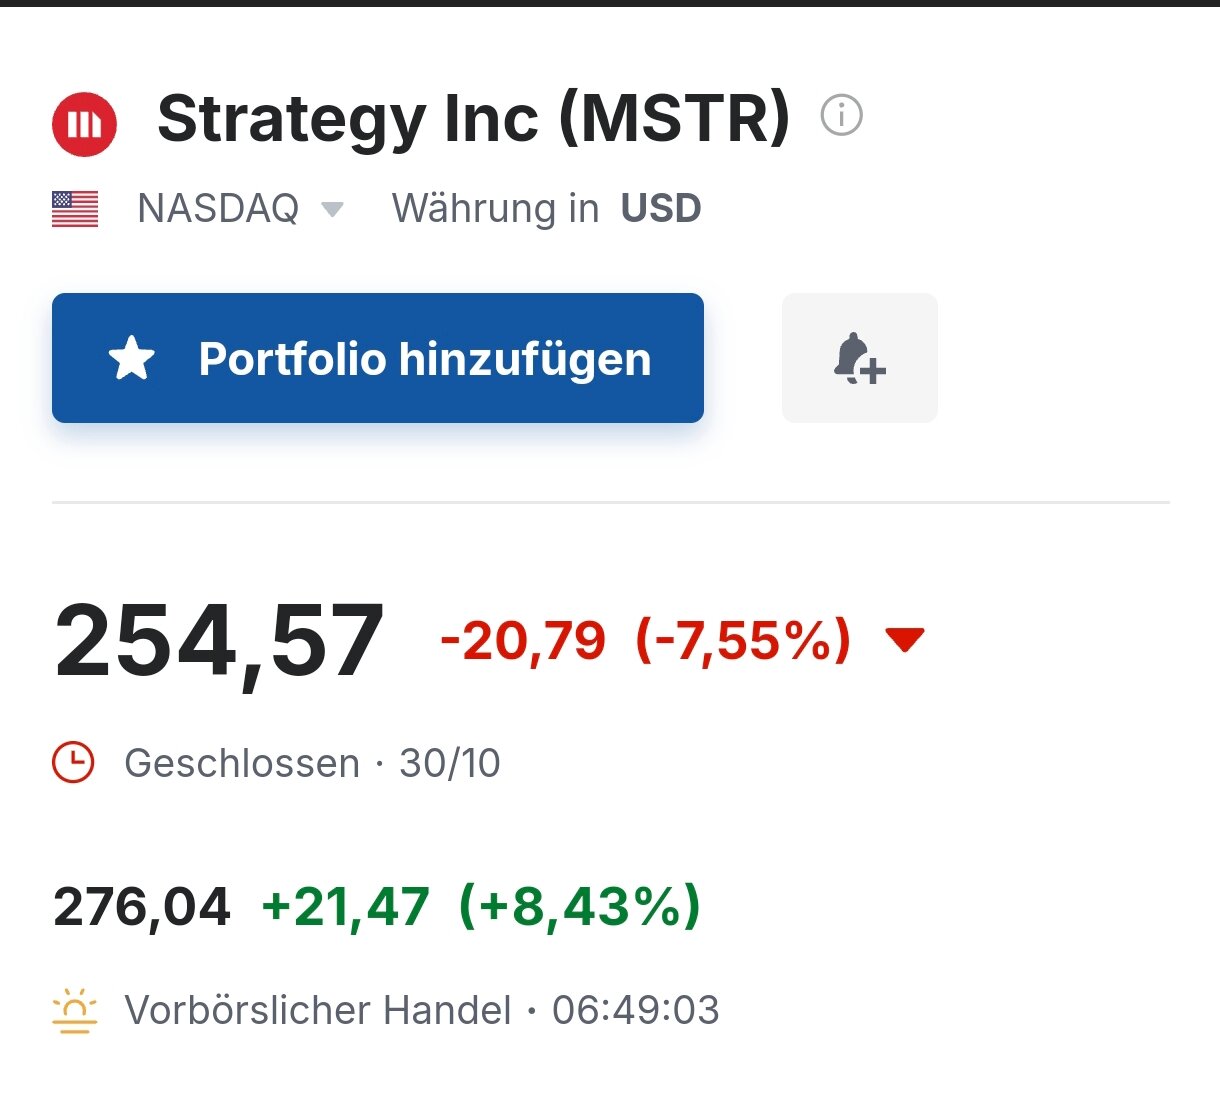Viewport: 1220px width, 1099px height.
Task: Select the NASDAQ exchange label
Action: point(218,209)
